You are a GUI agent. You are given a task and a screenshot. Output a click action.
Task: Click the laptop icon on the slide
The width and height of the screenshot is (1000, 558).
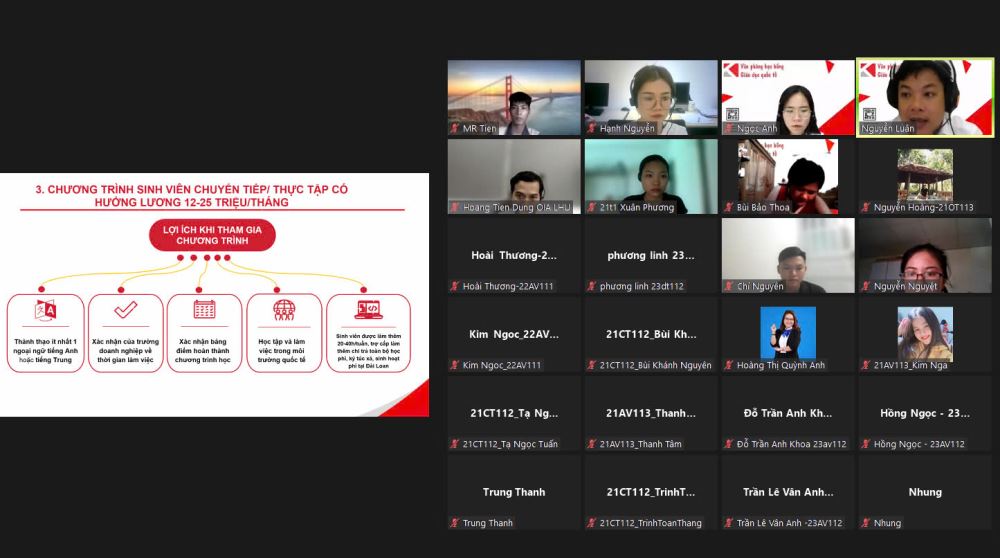coord(368,308)
